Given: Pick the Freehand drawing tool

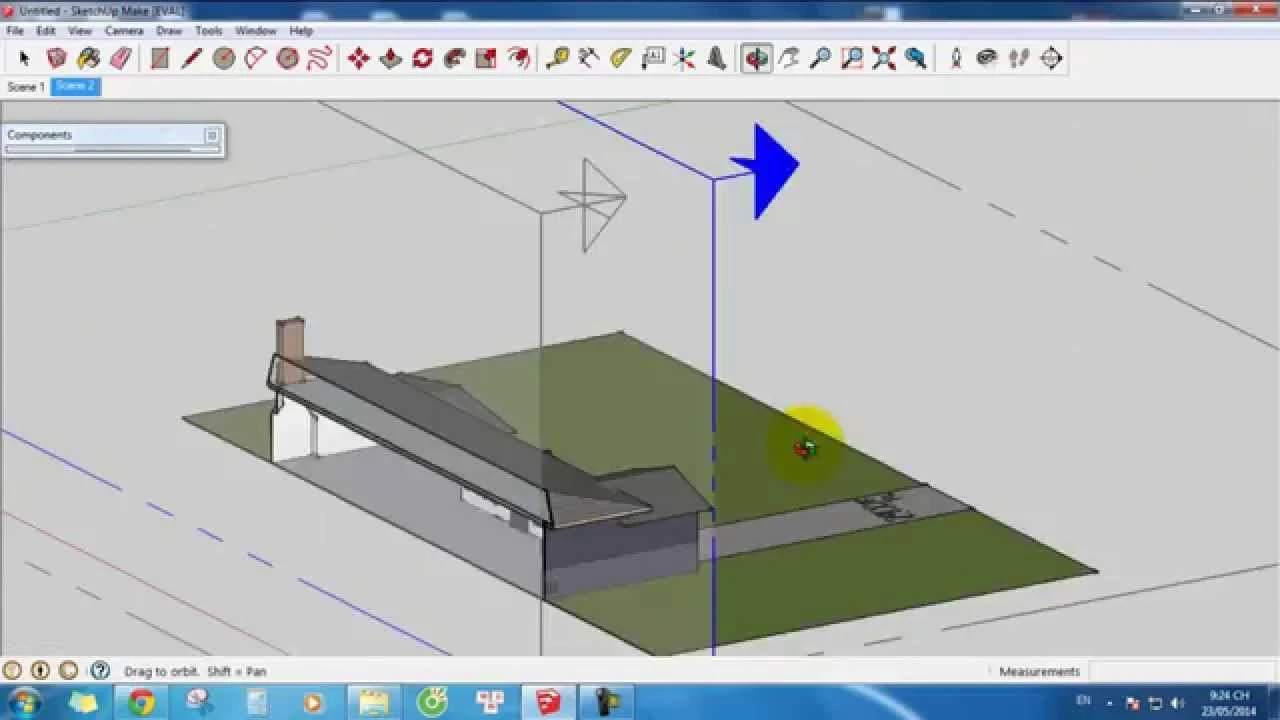Looking at the screenshot, I should pos(320,59).
